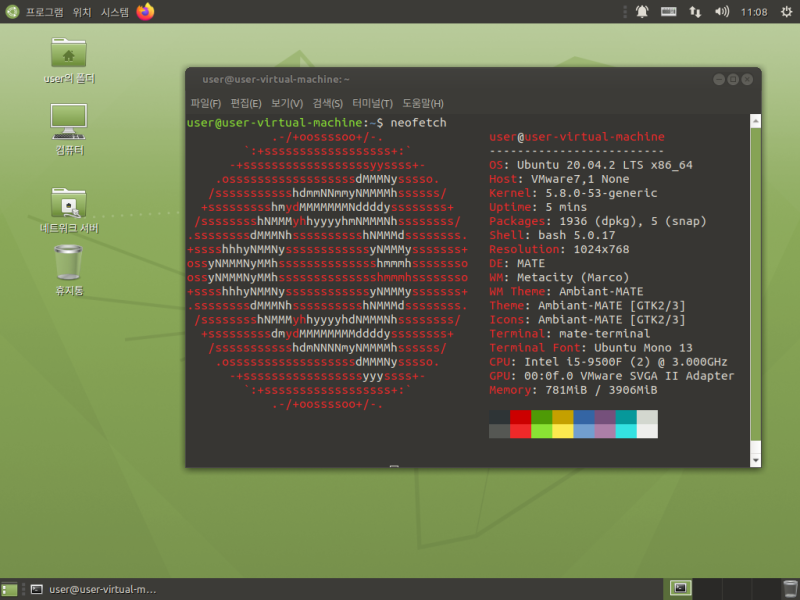The image size is (800, 600).
Task: Open the 시스템 (System) menu
Action: (115, 12)
